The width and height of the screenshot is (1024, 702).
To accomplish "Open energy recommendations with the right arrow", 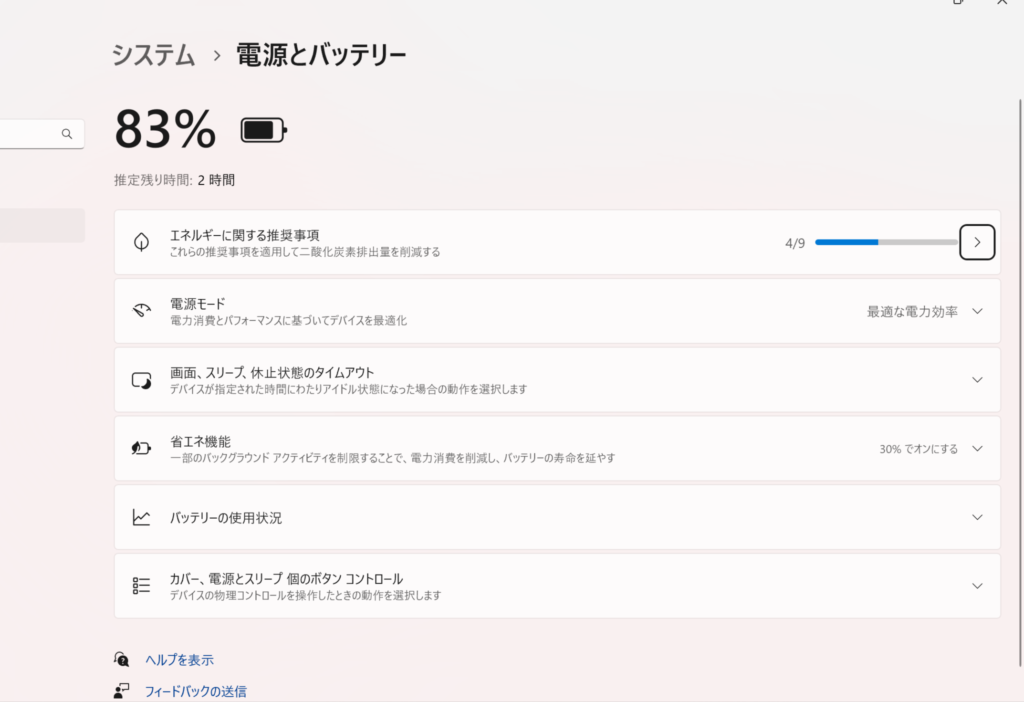I will coord(977,242).
